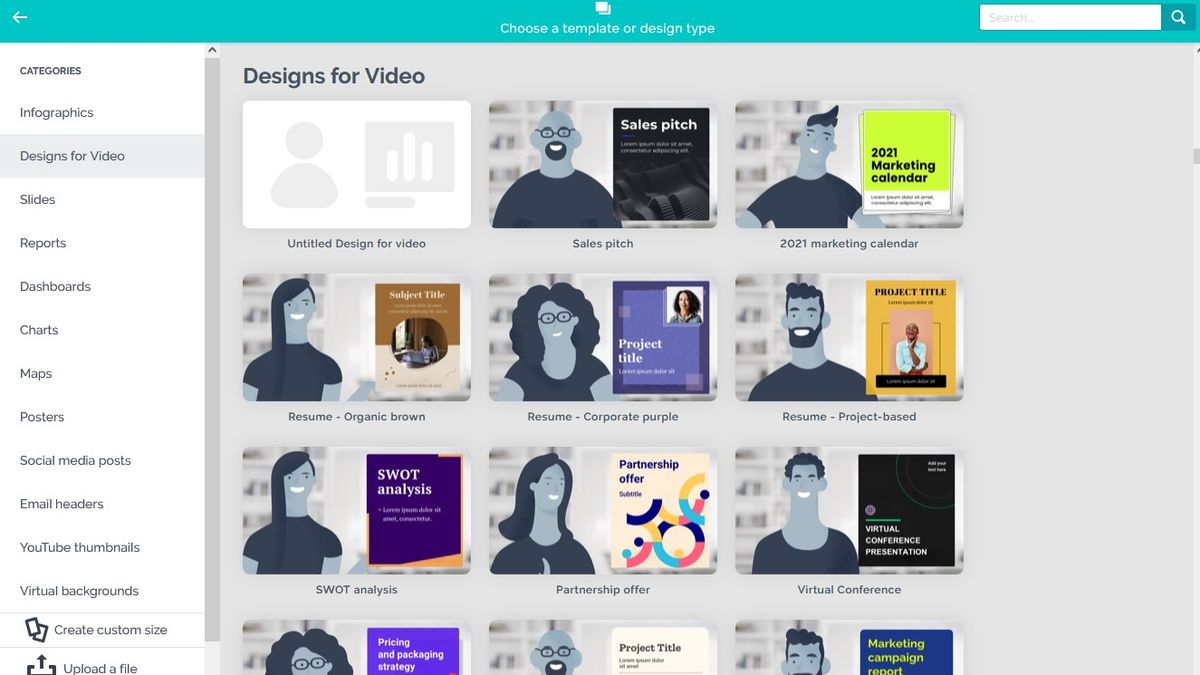Screen dimensions: 1200x675
Task: Open the SWOT analysis template
Action: click(x=356, y=511)
